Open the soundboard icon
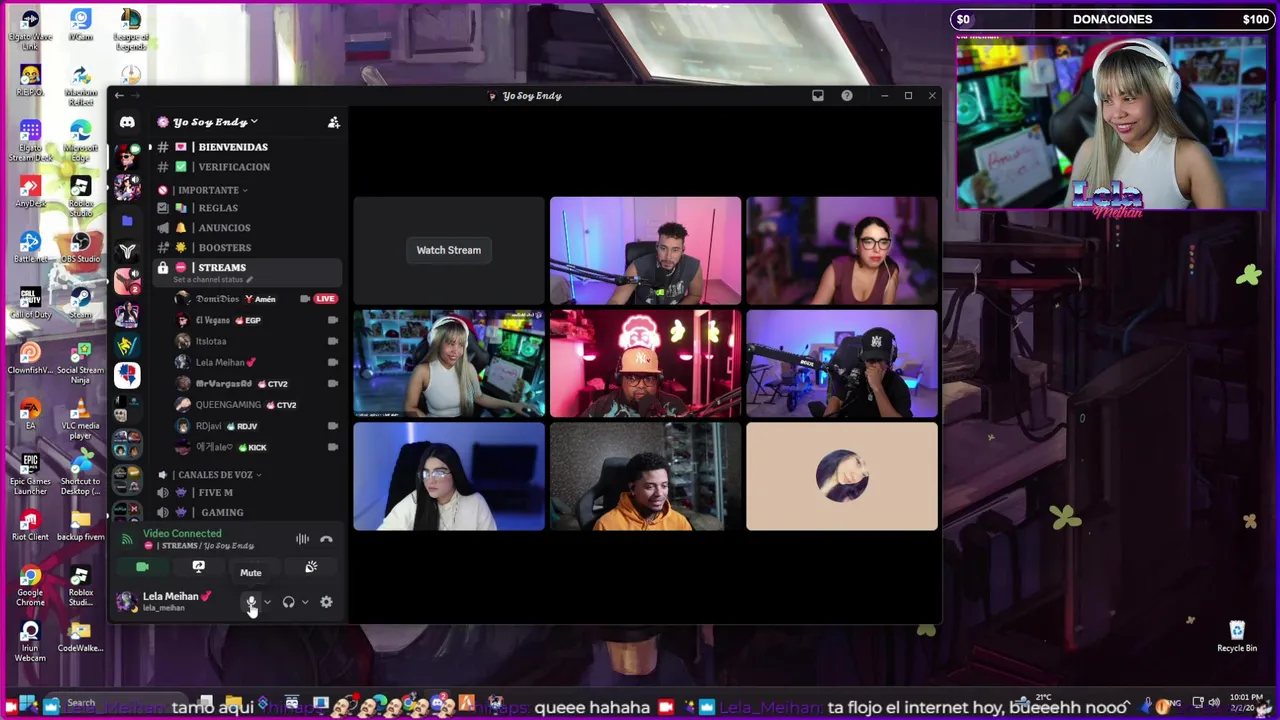Image resolution: width=1280 pixels, height=720 pixels. (x=311, y=567)
